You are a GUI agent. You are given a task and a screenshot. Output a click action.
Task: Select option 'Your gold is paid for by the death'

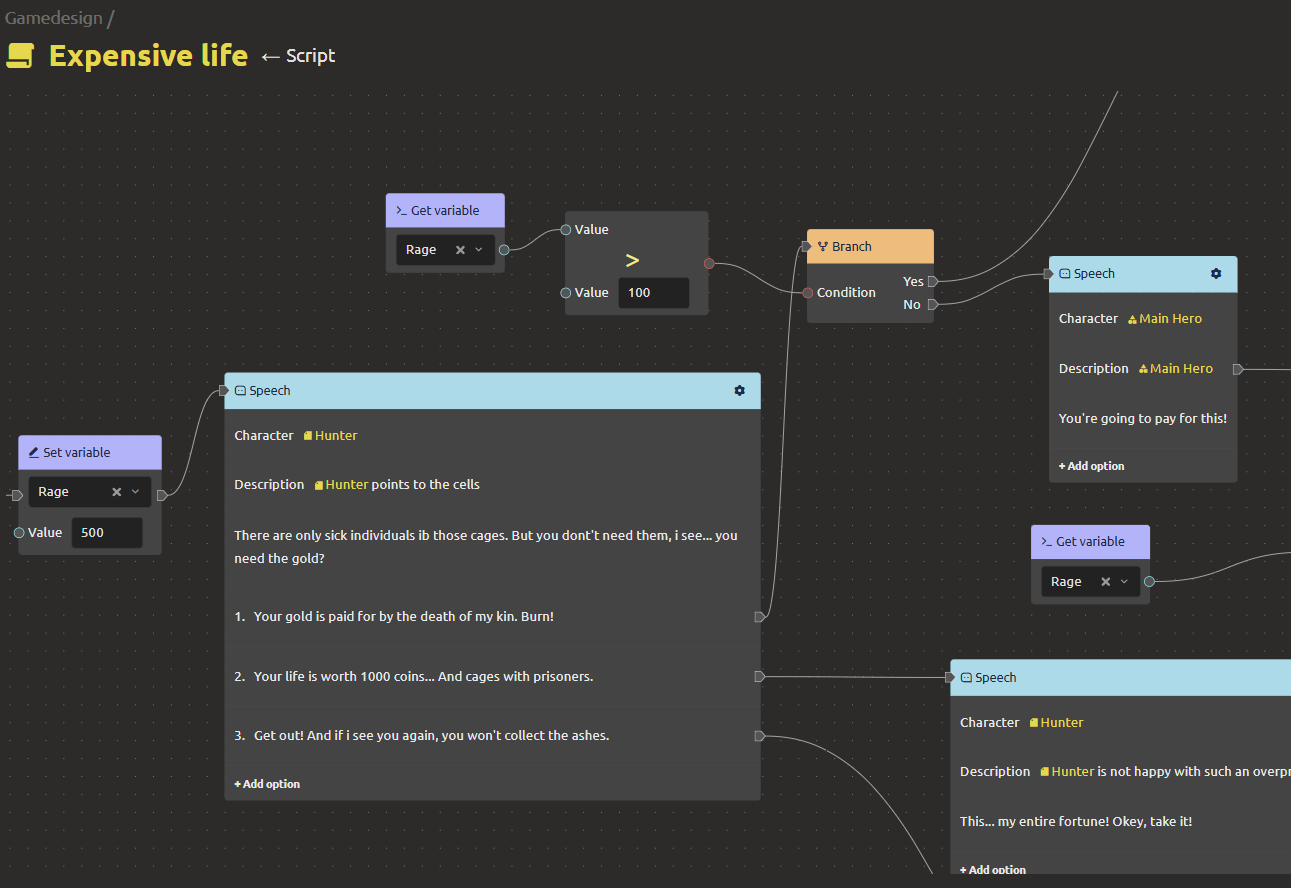pyautogui.click(x=404, y=617)
